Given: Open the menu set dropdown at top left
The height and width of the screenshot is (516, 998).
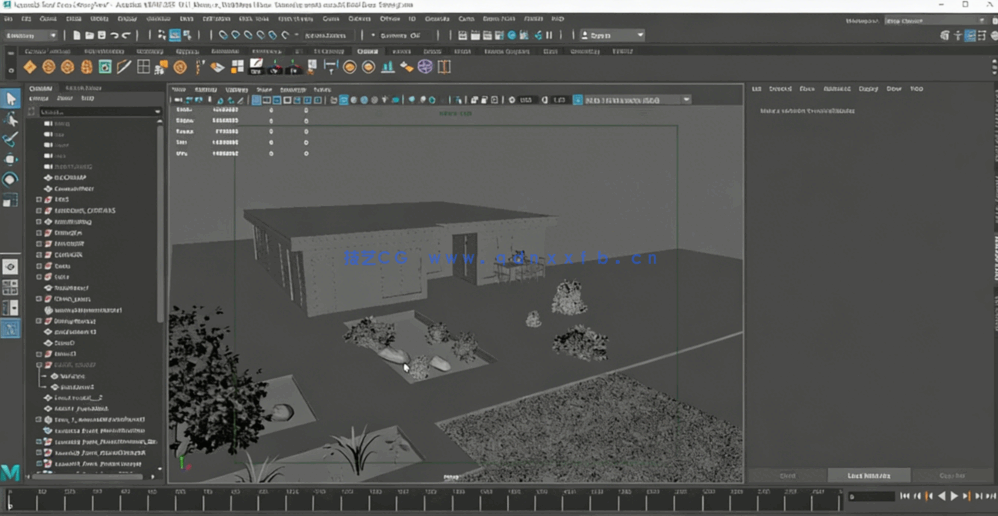Looking at the screenshot, I should (x=31, y=35).
